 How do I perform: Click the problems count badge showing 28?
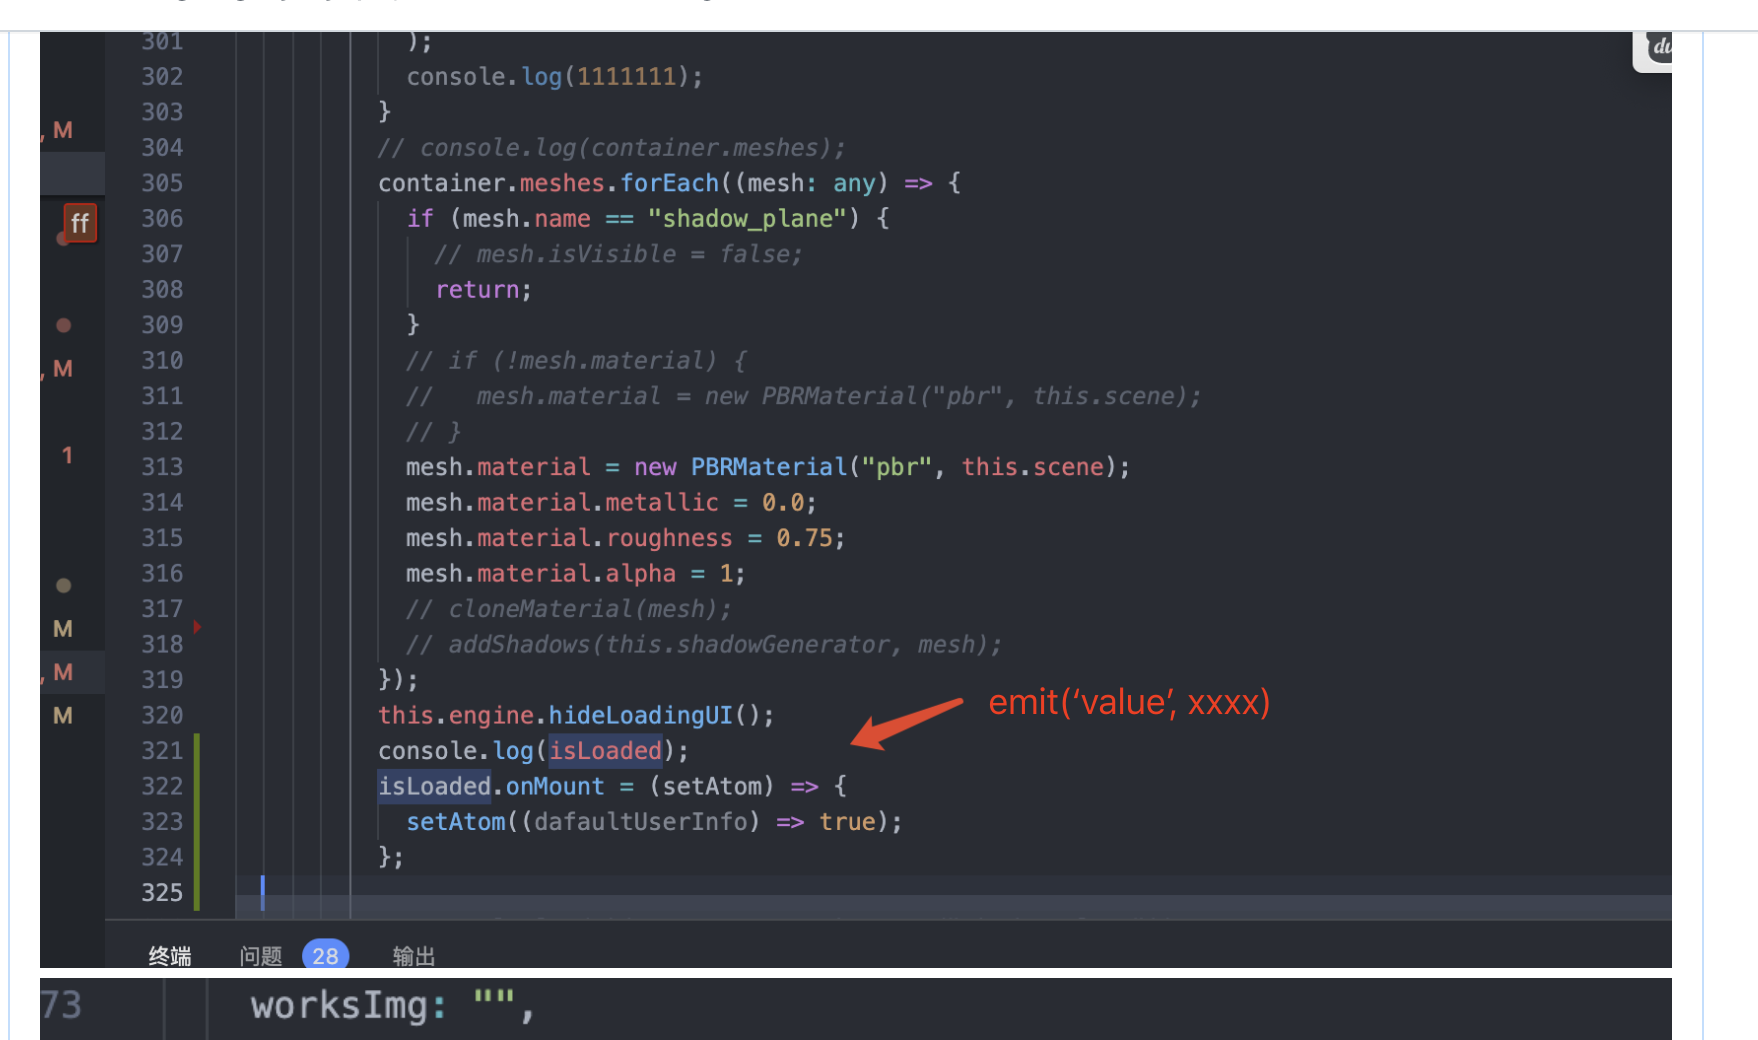click(x=324, y=955)
